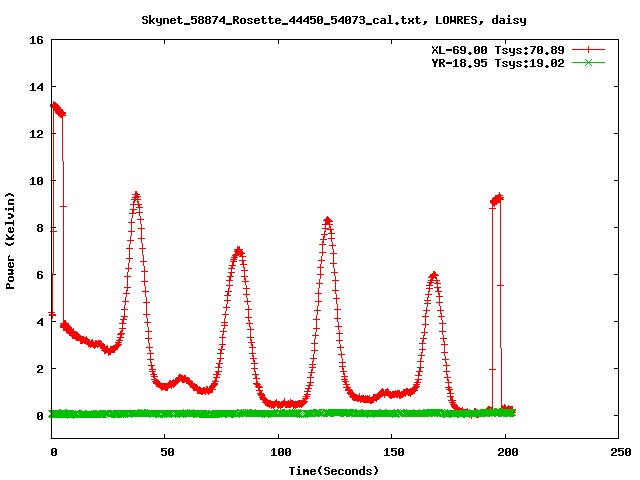Select the XL-69.00 Tsys:70.89 legend label
640x480 pixels.
click(498, 50)
